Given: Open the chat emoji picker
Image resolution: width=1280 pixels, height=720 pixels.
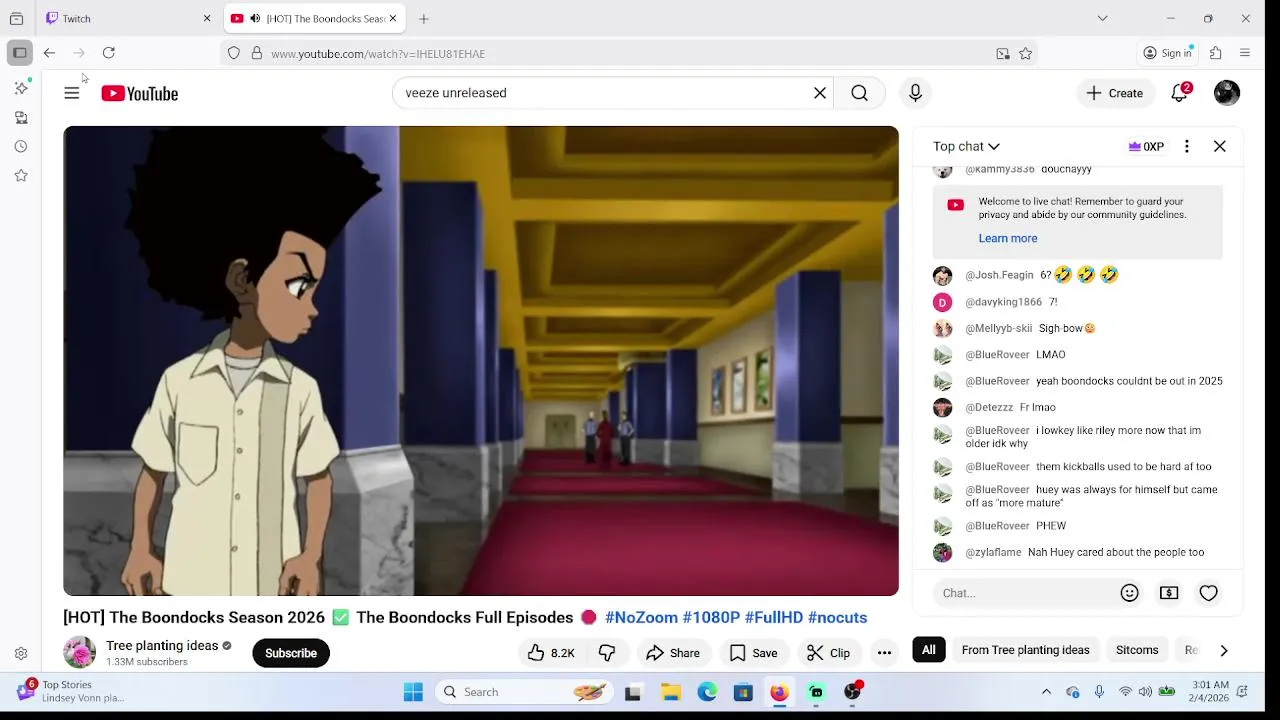Looking at the screenshot, I should click(1129, 593).
